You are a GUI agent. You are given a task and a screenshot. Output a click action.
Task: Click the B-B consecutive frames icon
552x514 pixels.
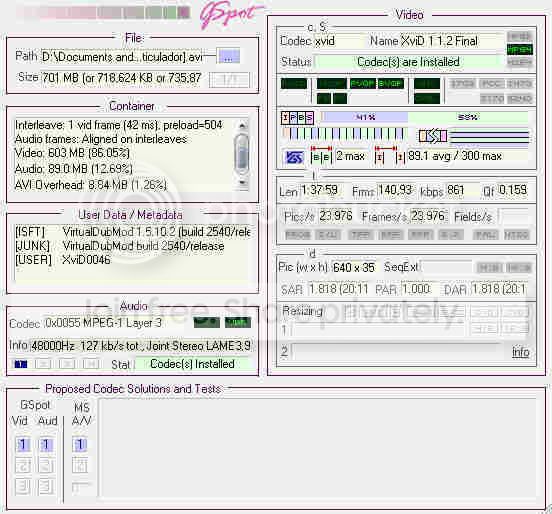pos(321,155)
